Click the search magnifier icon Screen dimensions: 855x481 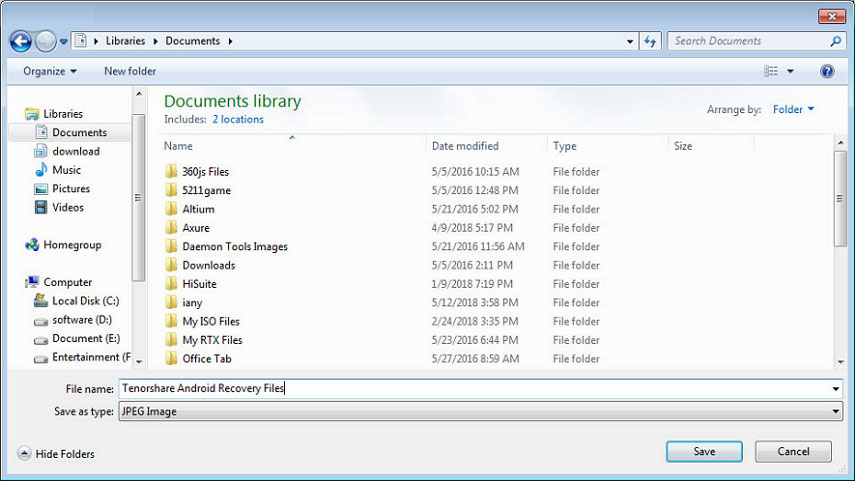click(835, 41)
